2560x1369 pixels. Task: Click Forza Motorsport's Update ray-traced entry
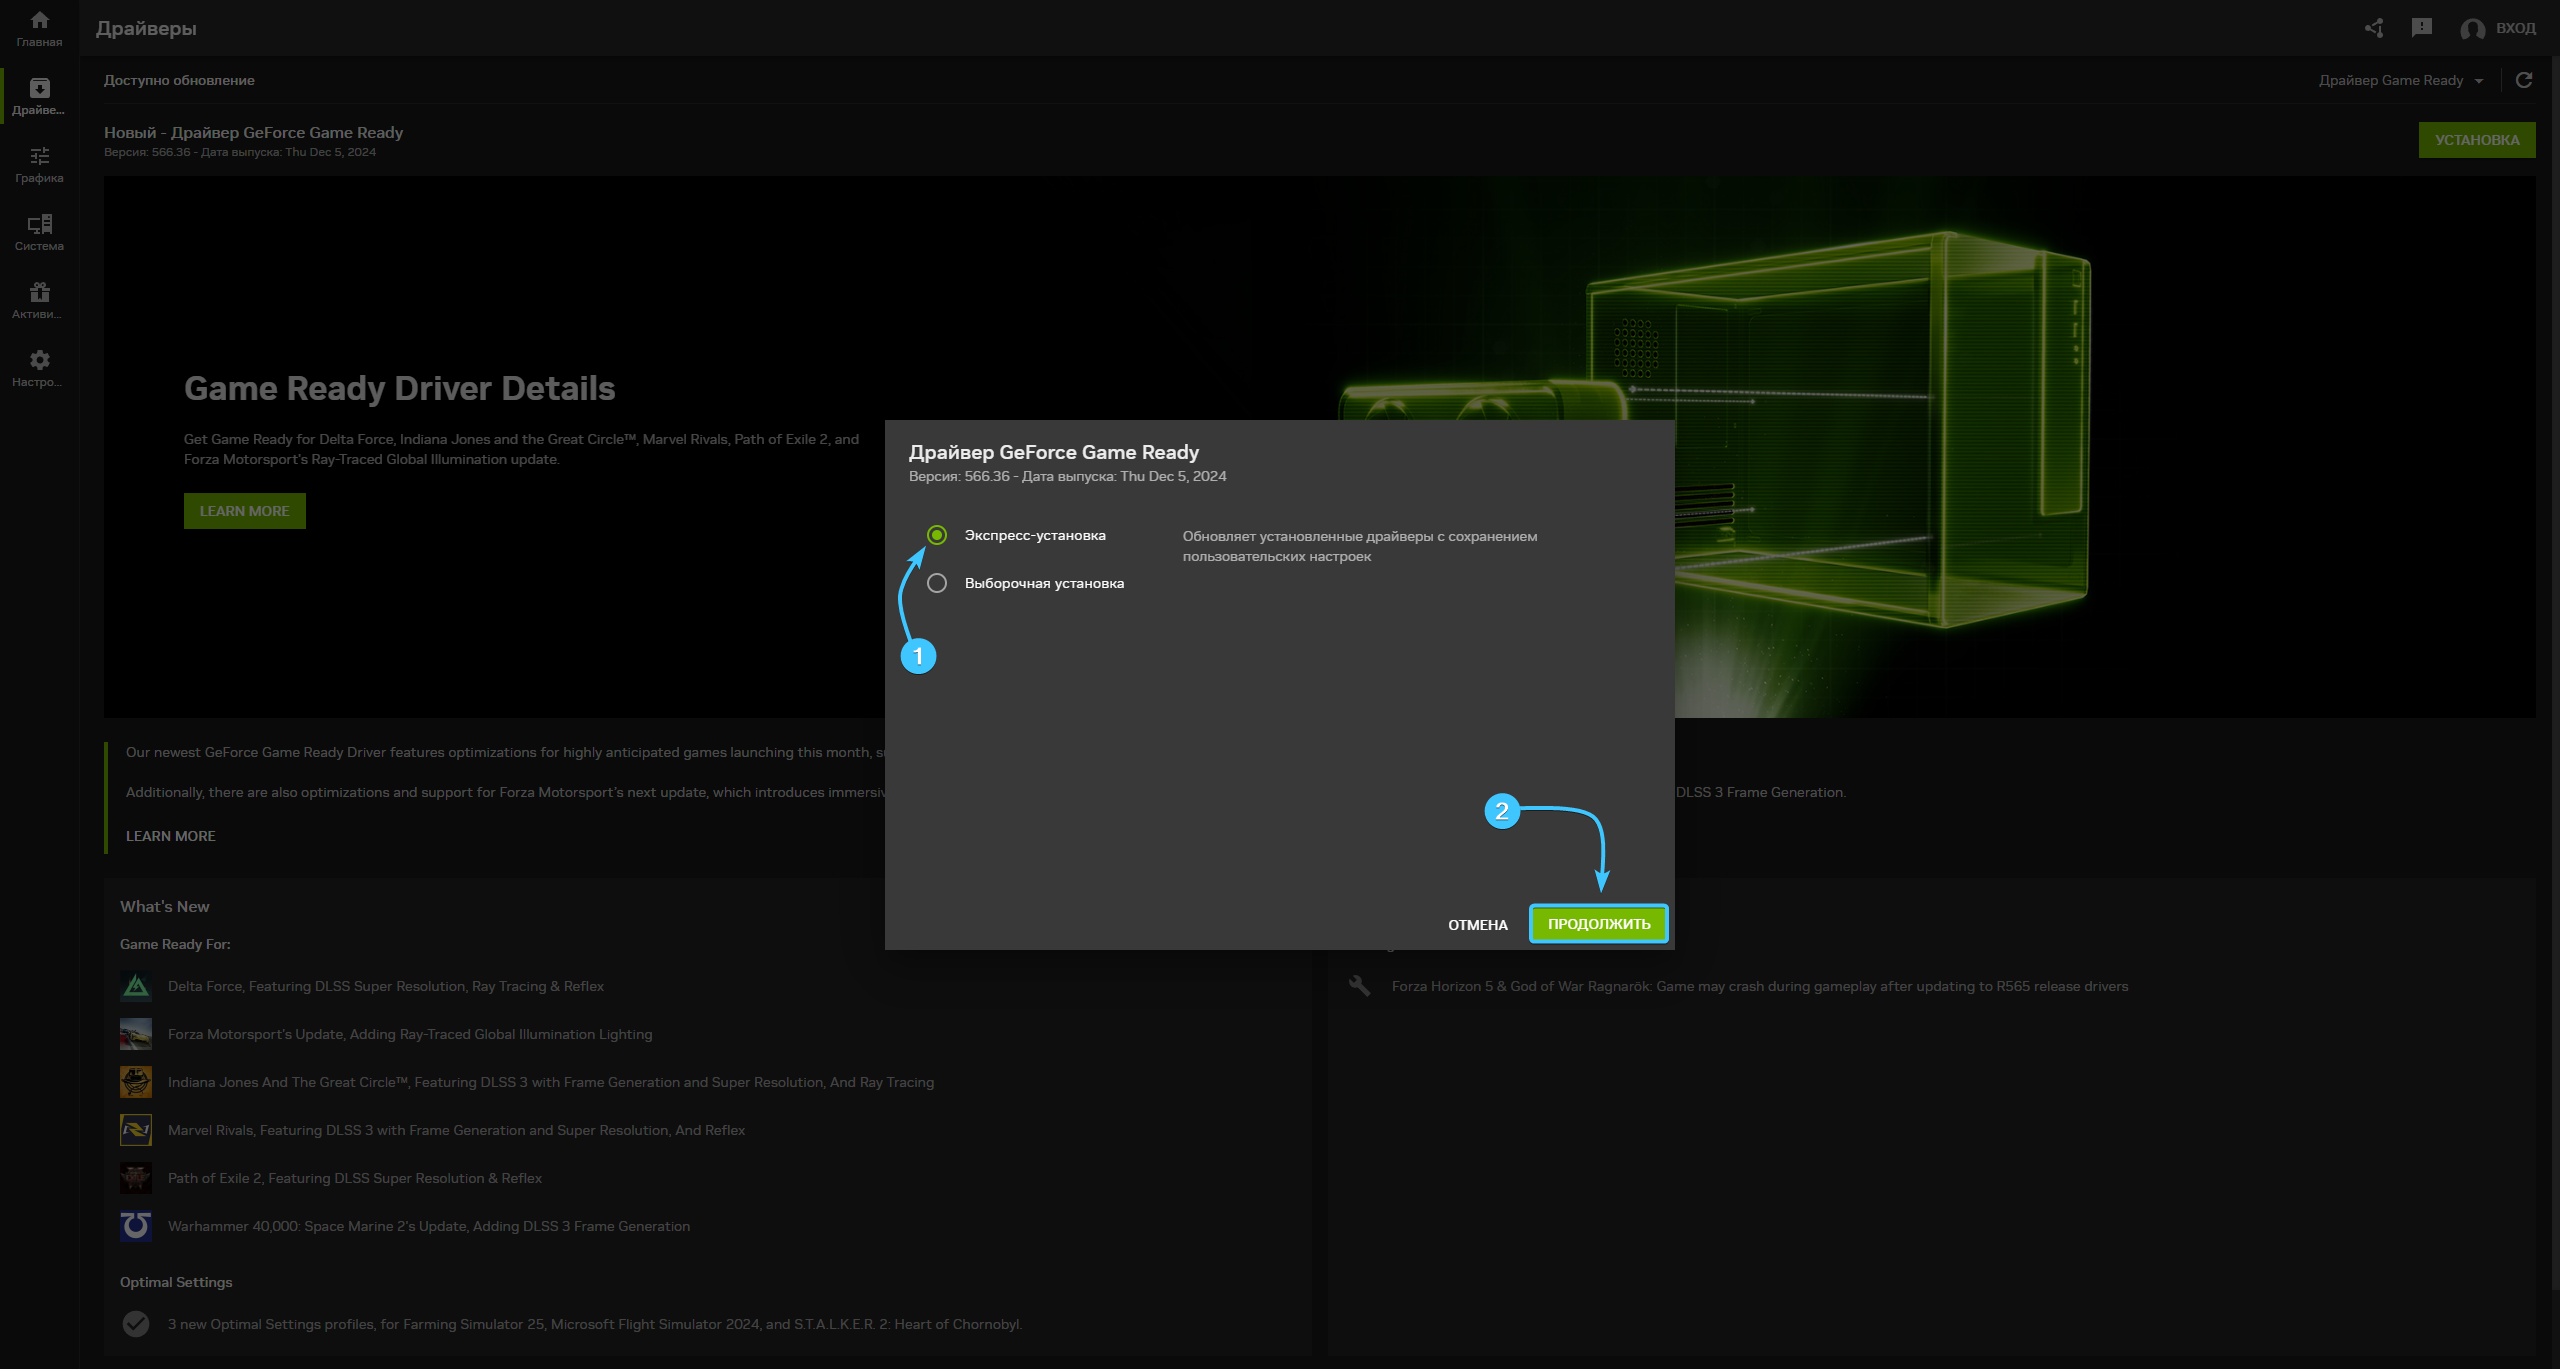(x=410, y=1034)
